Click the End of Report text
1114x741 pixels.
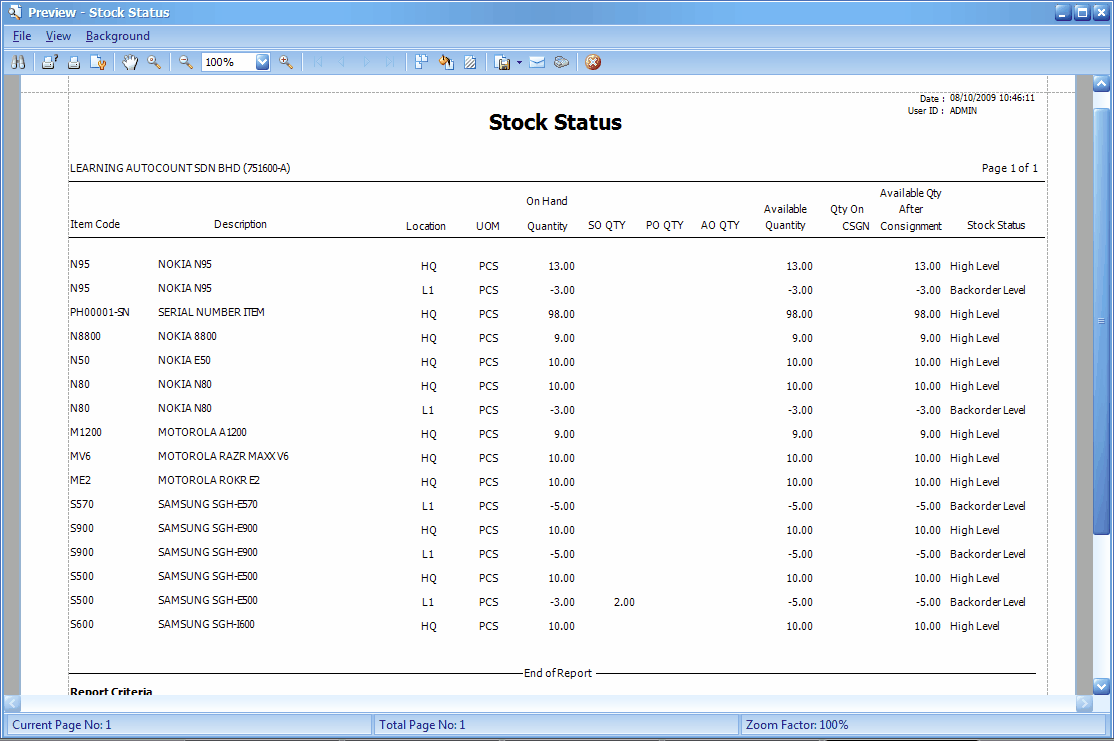(558, 674)
